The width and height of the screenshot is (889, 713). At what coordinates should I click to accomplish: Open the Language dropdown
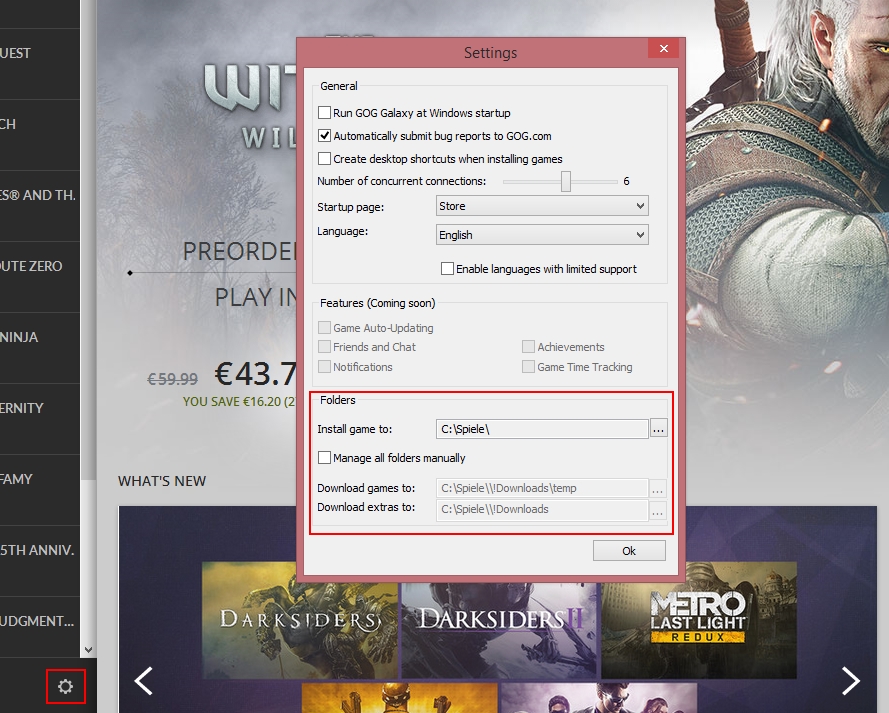pyautogui.click(x=542, y=235)
